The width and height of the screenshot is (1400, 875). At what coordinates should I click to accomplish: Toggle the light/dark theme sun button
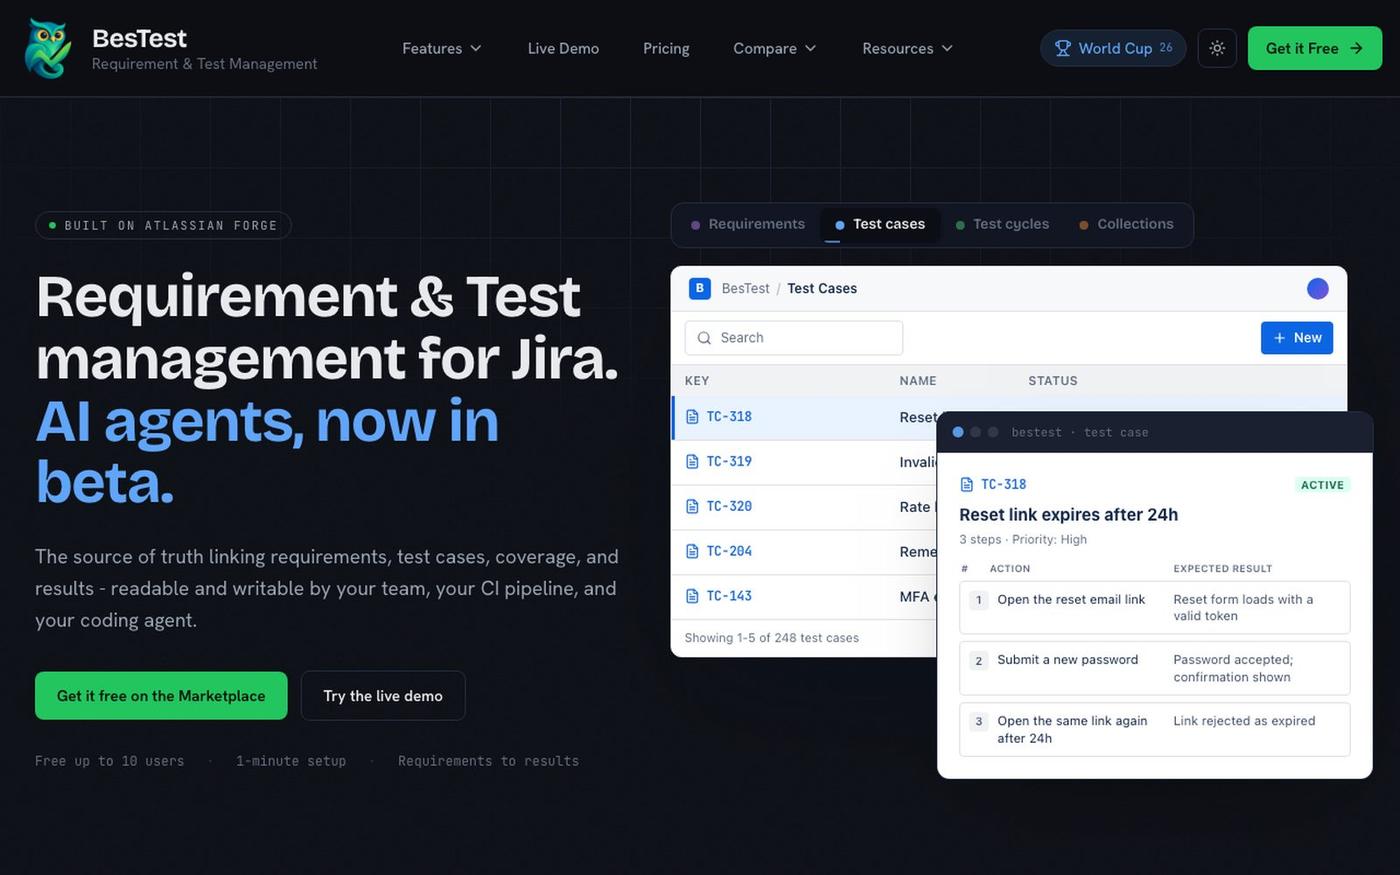pyautogui.click(x=1217, y=48)
